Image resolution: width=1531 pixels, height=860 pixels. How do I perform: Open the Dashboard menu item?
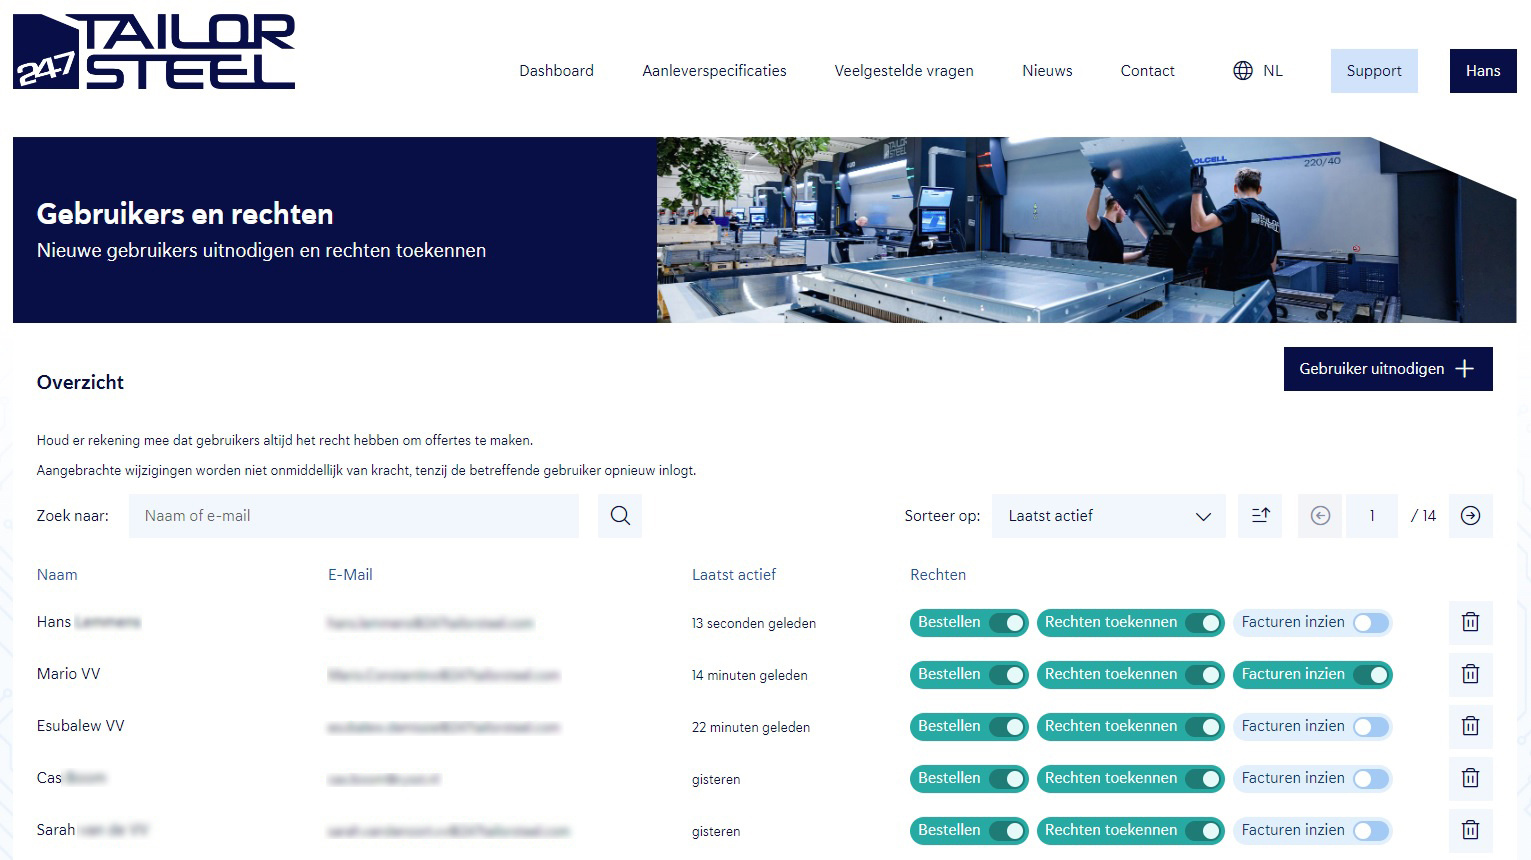[556, 71]
